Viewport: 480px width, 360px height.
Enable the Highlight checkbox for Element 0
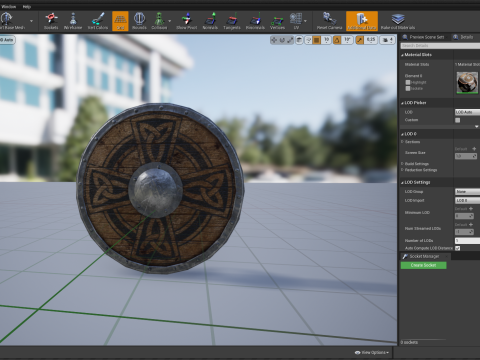point(408,82)
